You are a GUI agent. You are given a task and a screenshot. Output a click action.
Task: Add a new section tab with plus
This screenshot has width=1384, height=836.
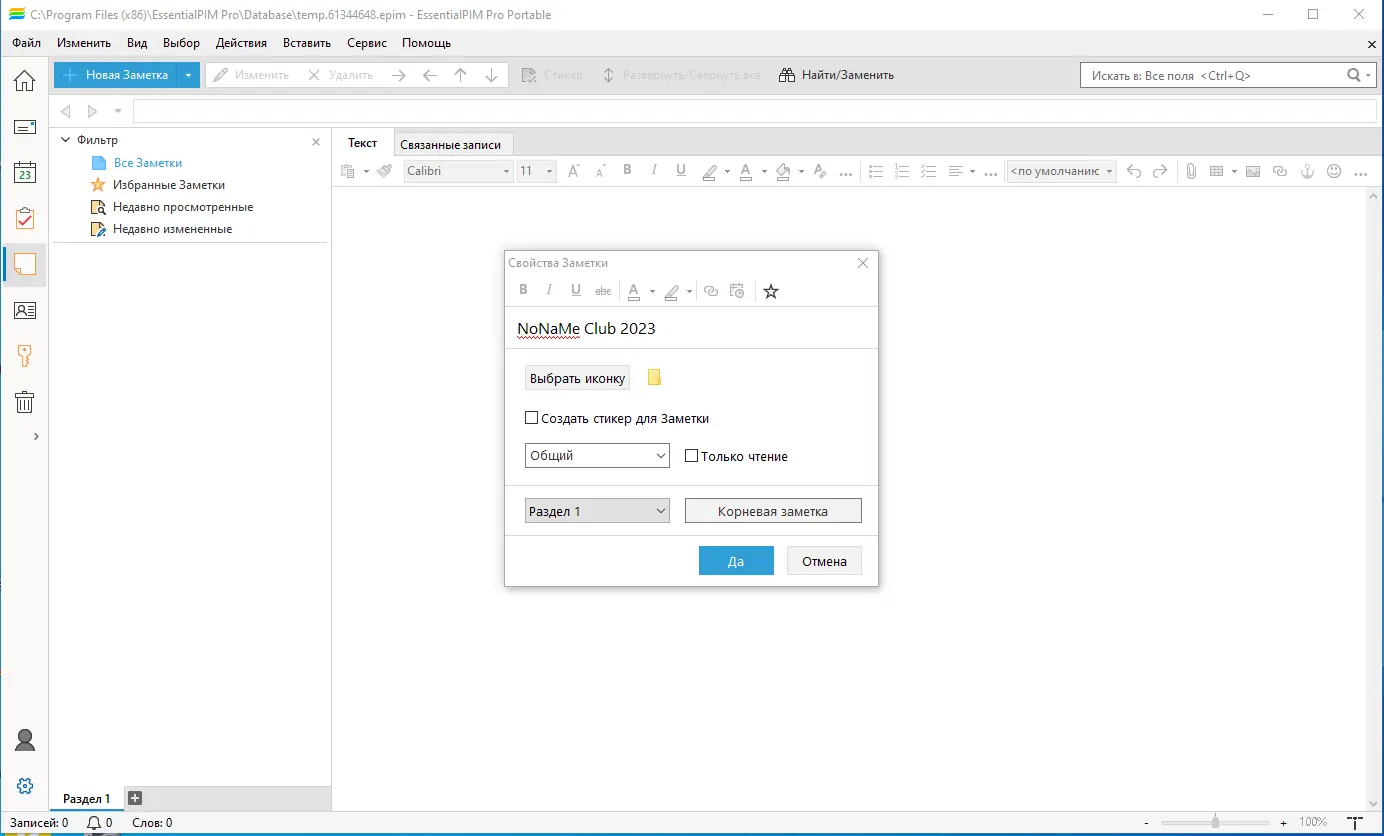pos(135,798)
